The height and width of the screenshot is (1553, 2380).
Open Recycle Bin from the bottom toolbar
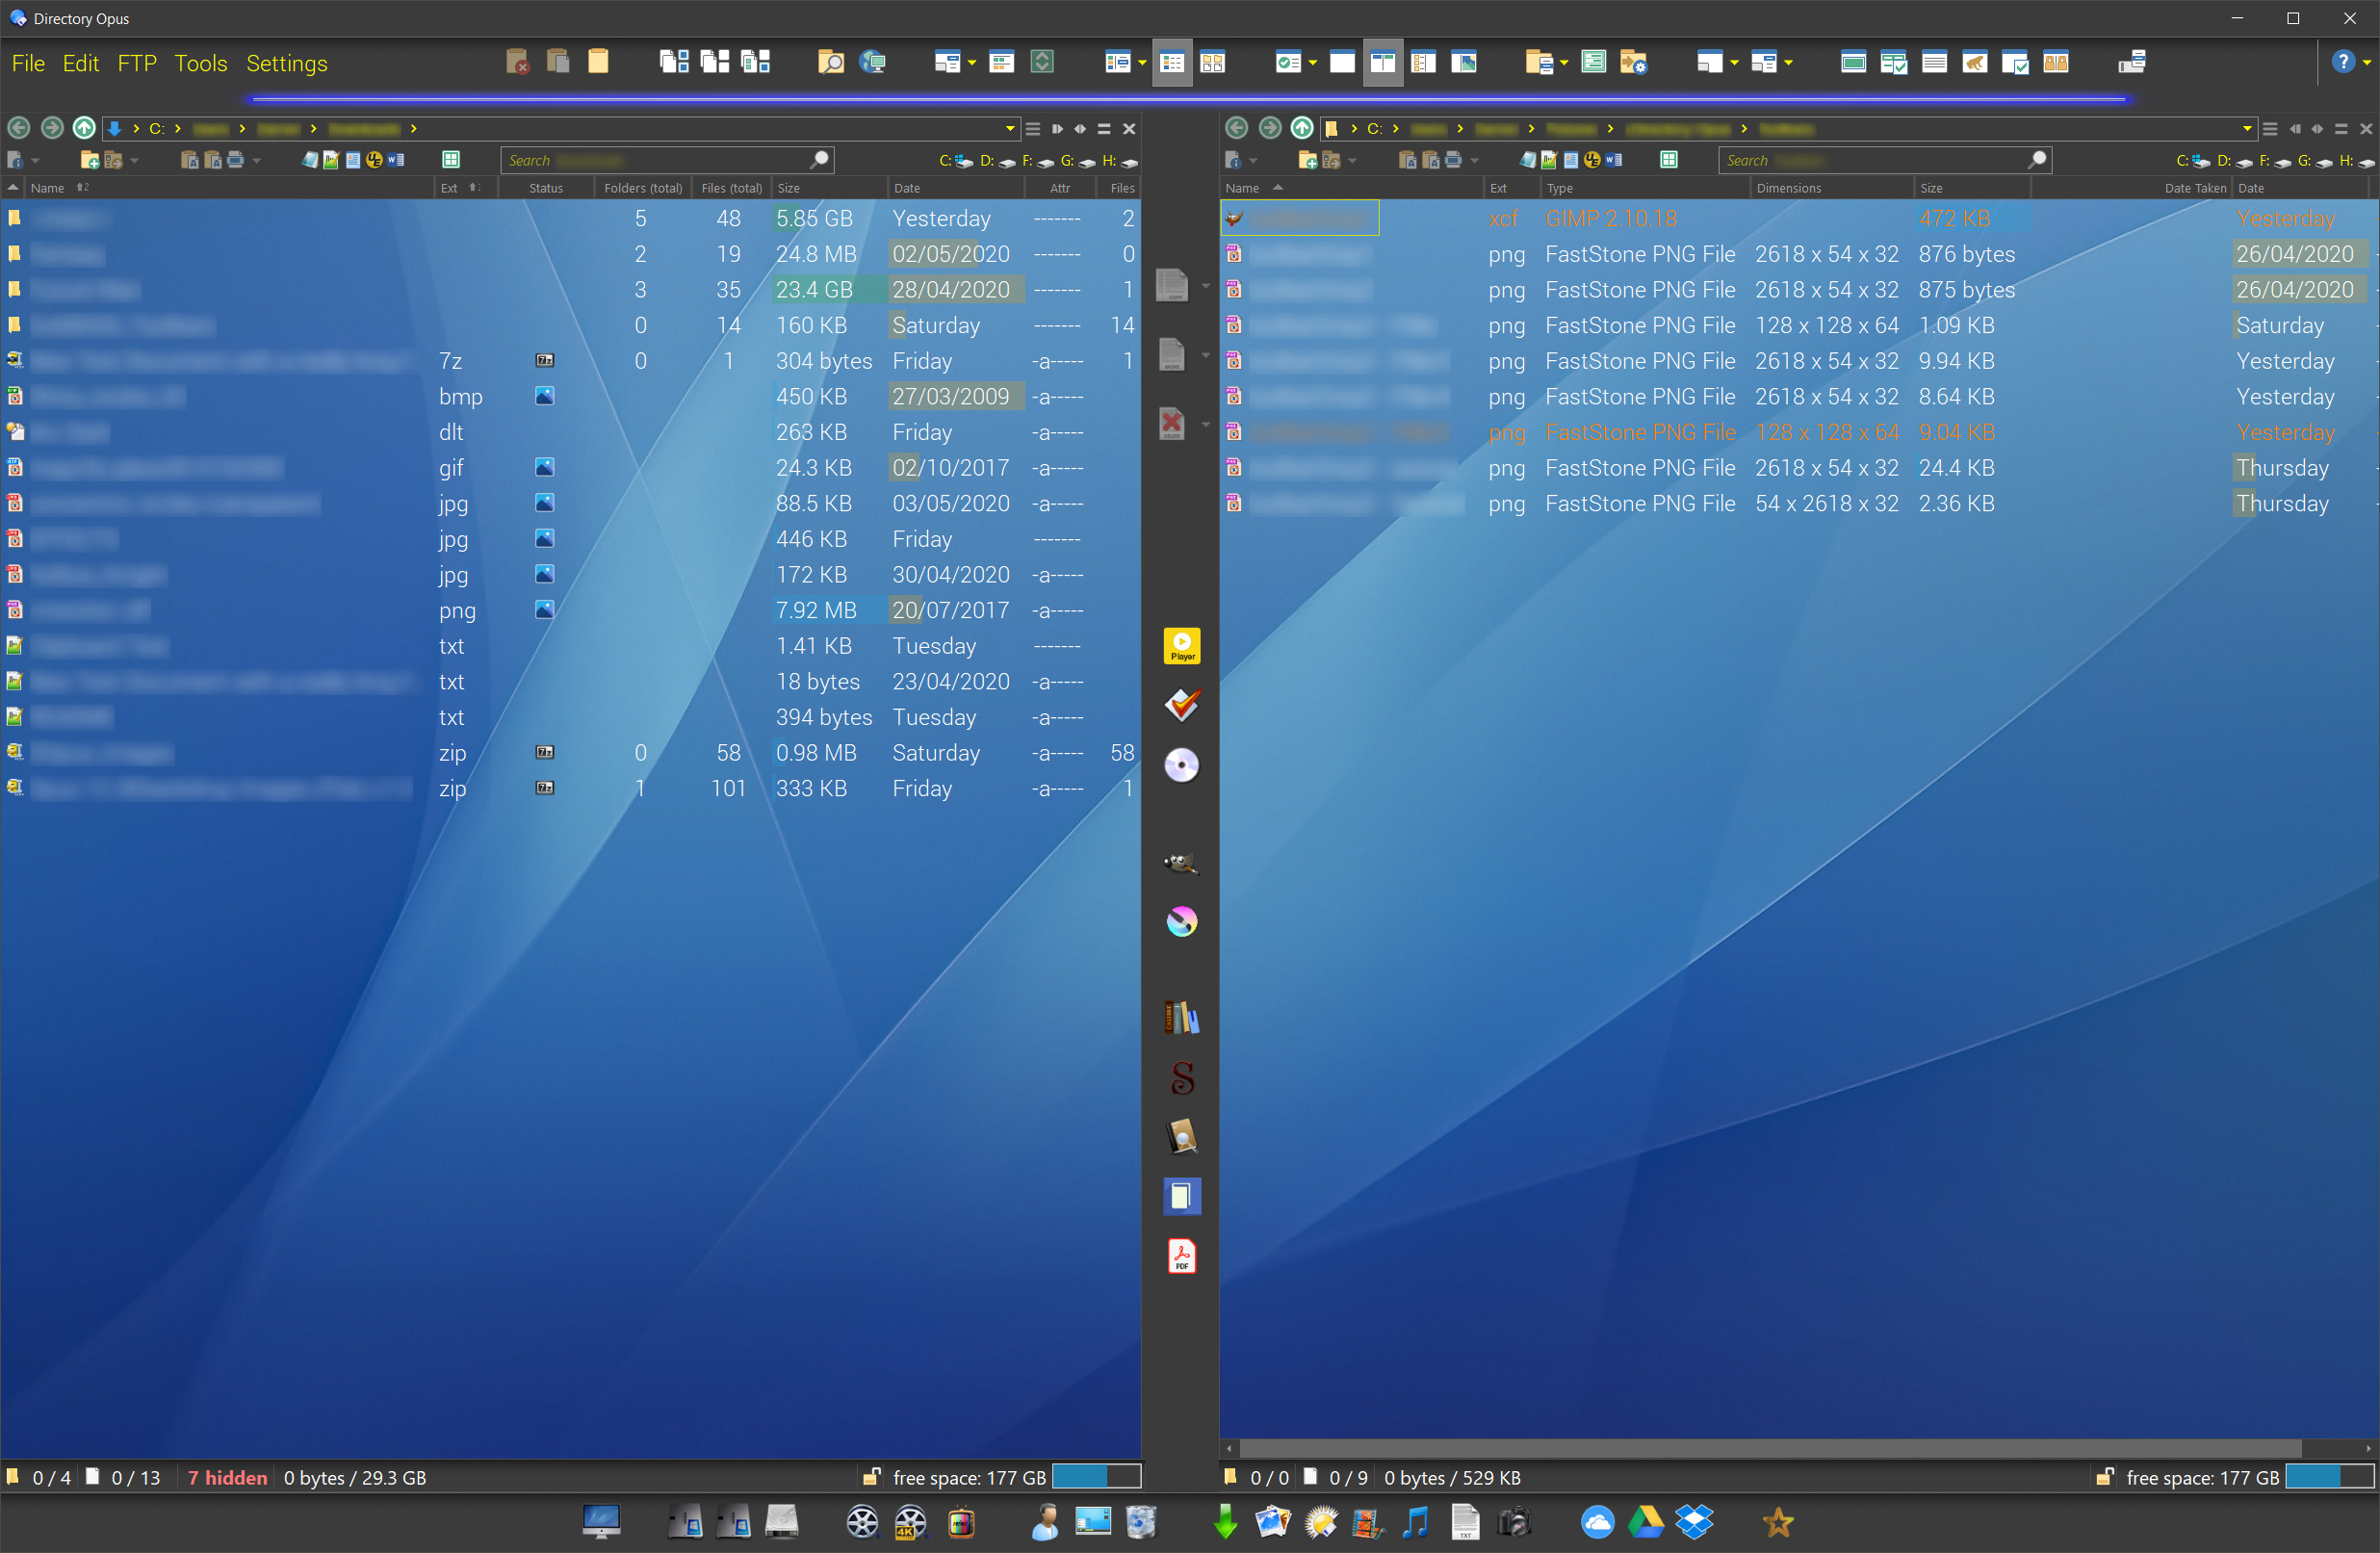coord(1141,1522)
